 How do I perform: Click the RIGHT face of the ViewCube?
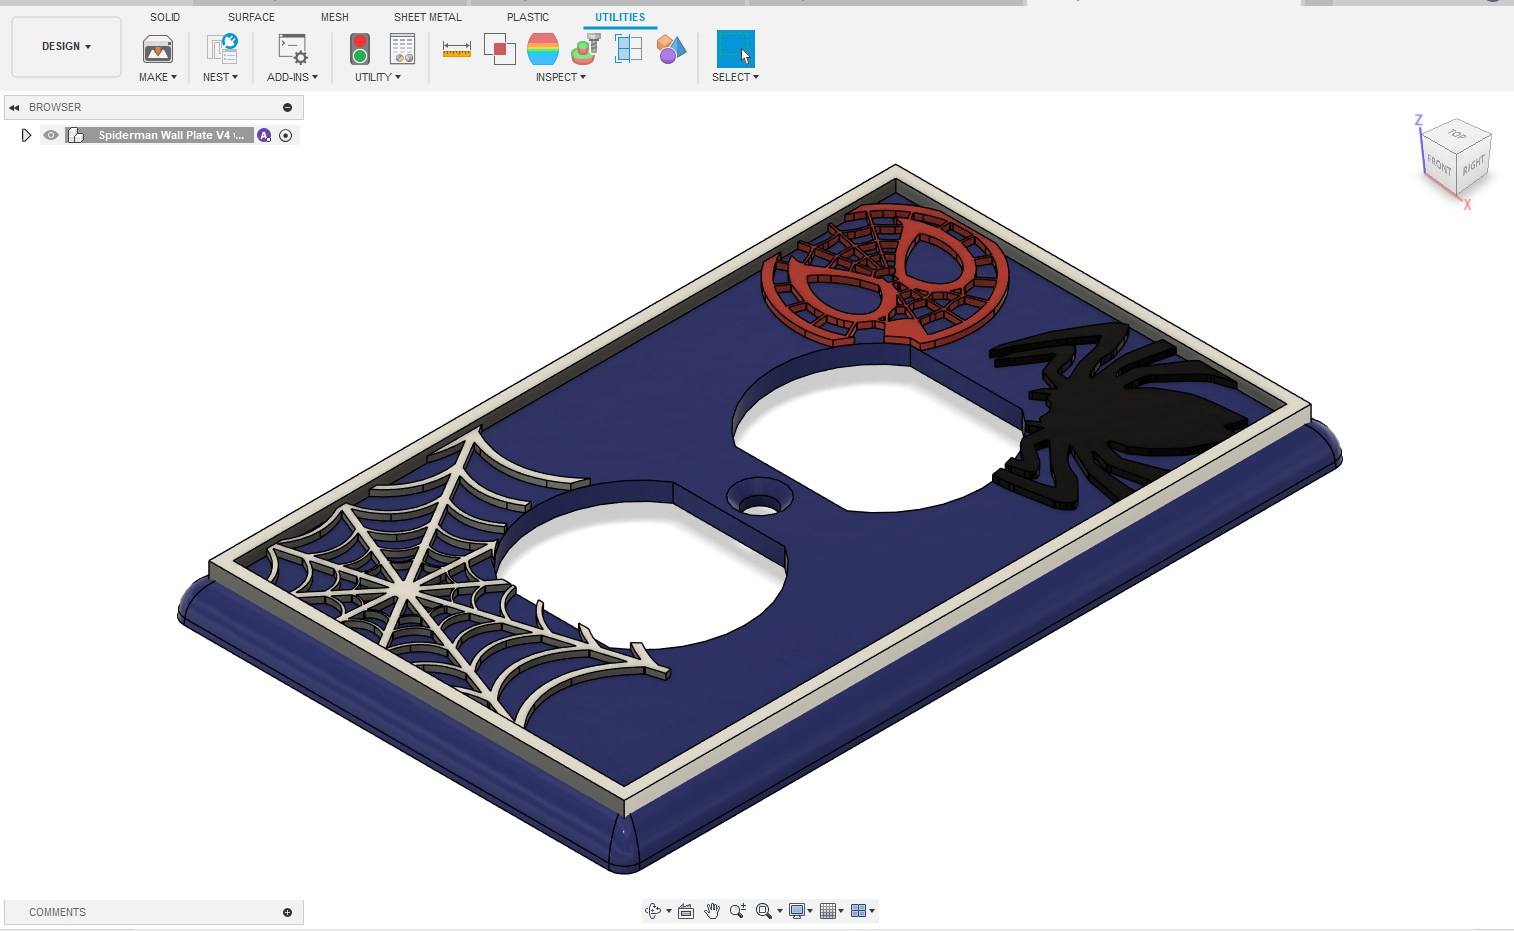point(1474,165)
